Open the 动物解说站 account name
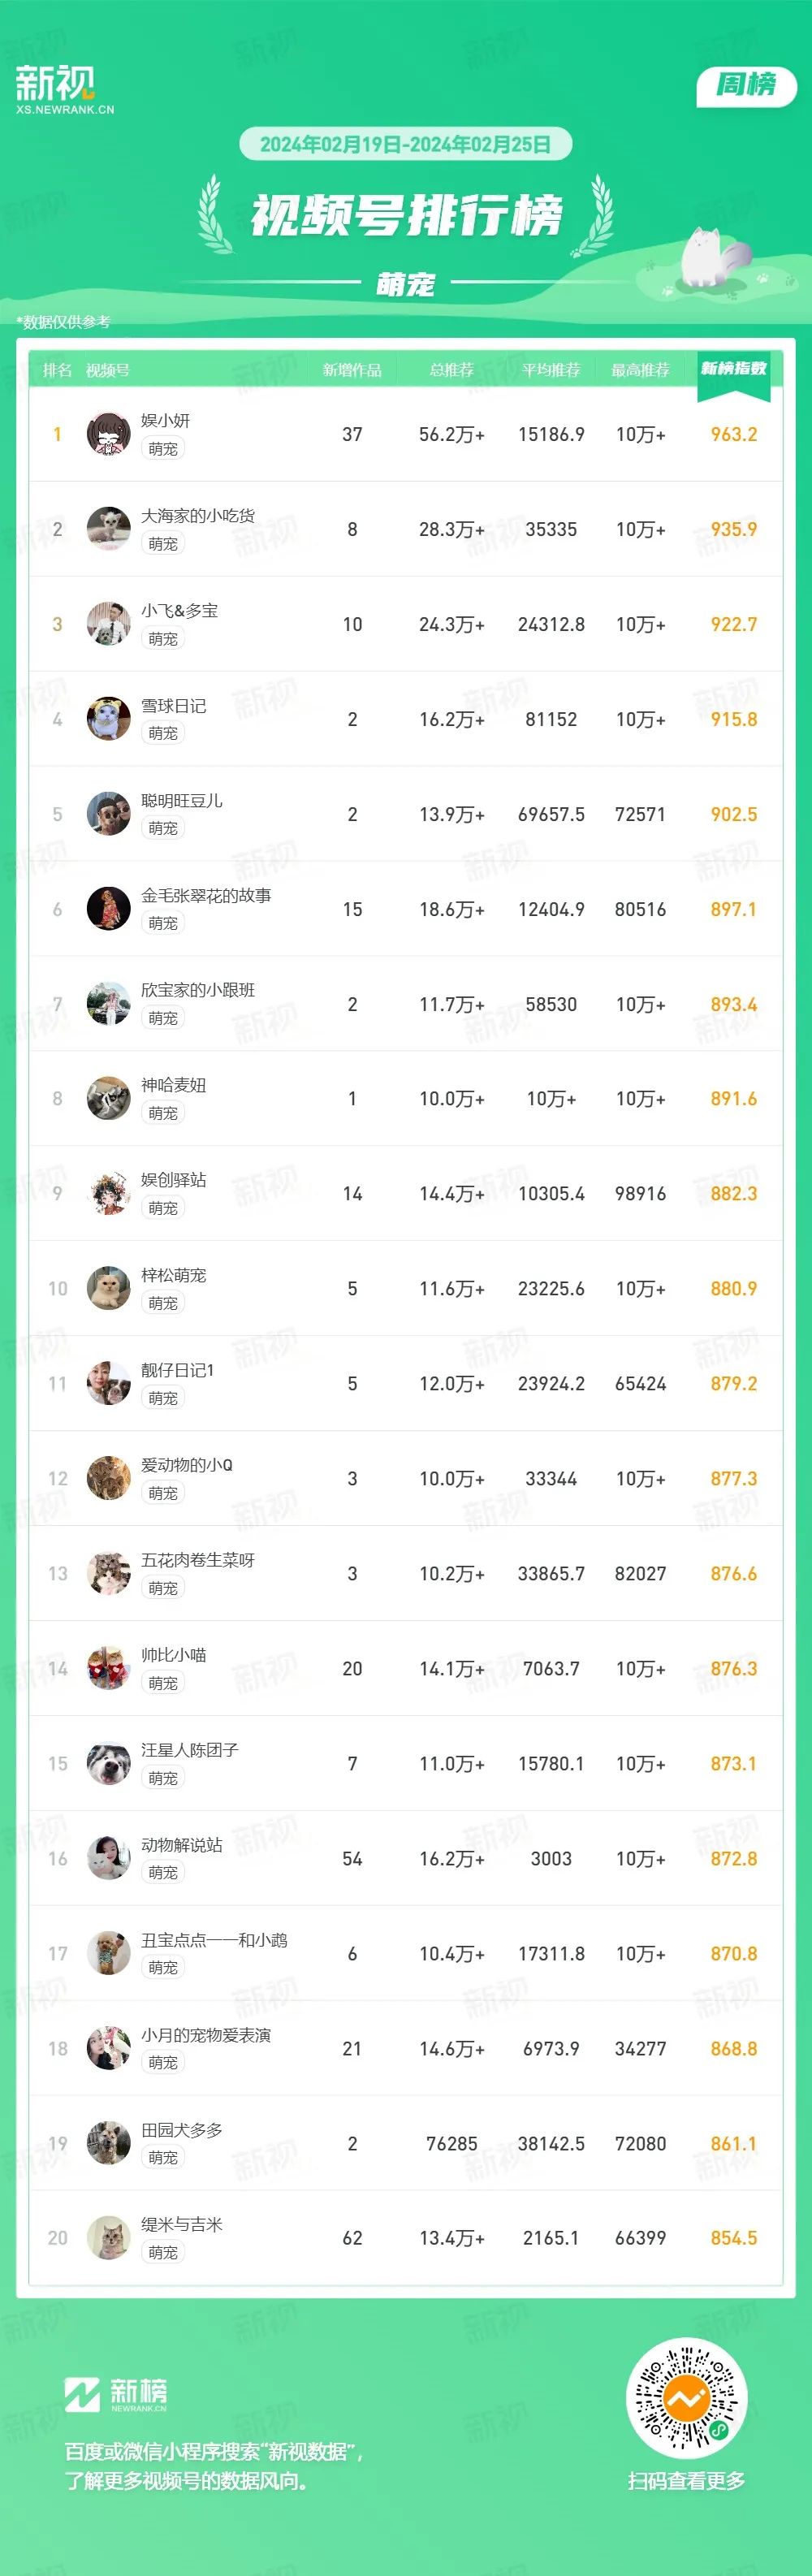Viewport: 812px width, 2576px height. point(182,1845)
